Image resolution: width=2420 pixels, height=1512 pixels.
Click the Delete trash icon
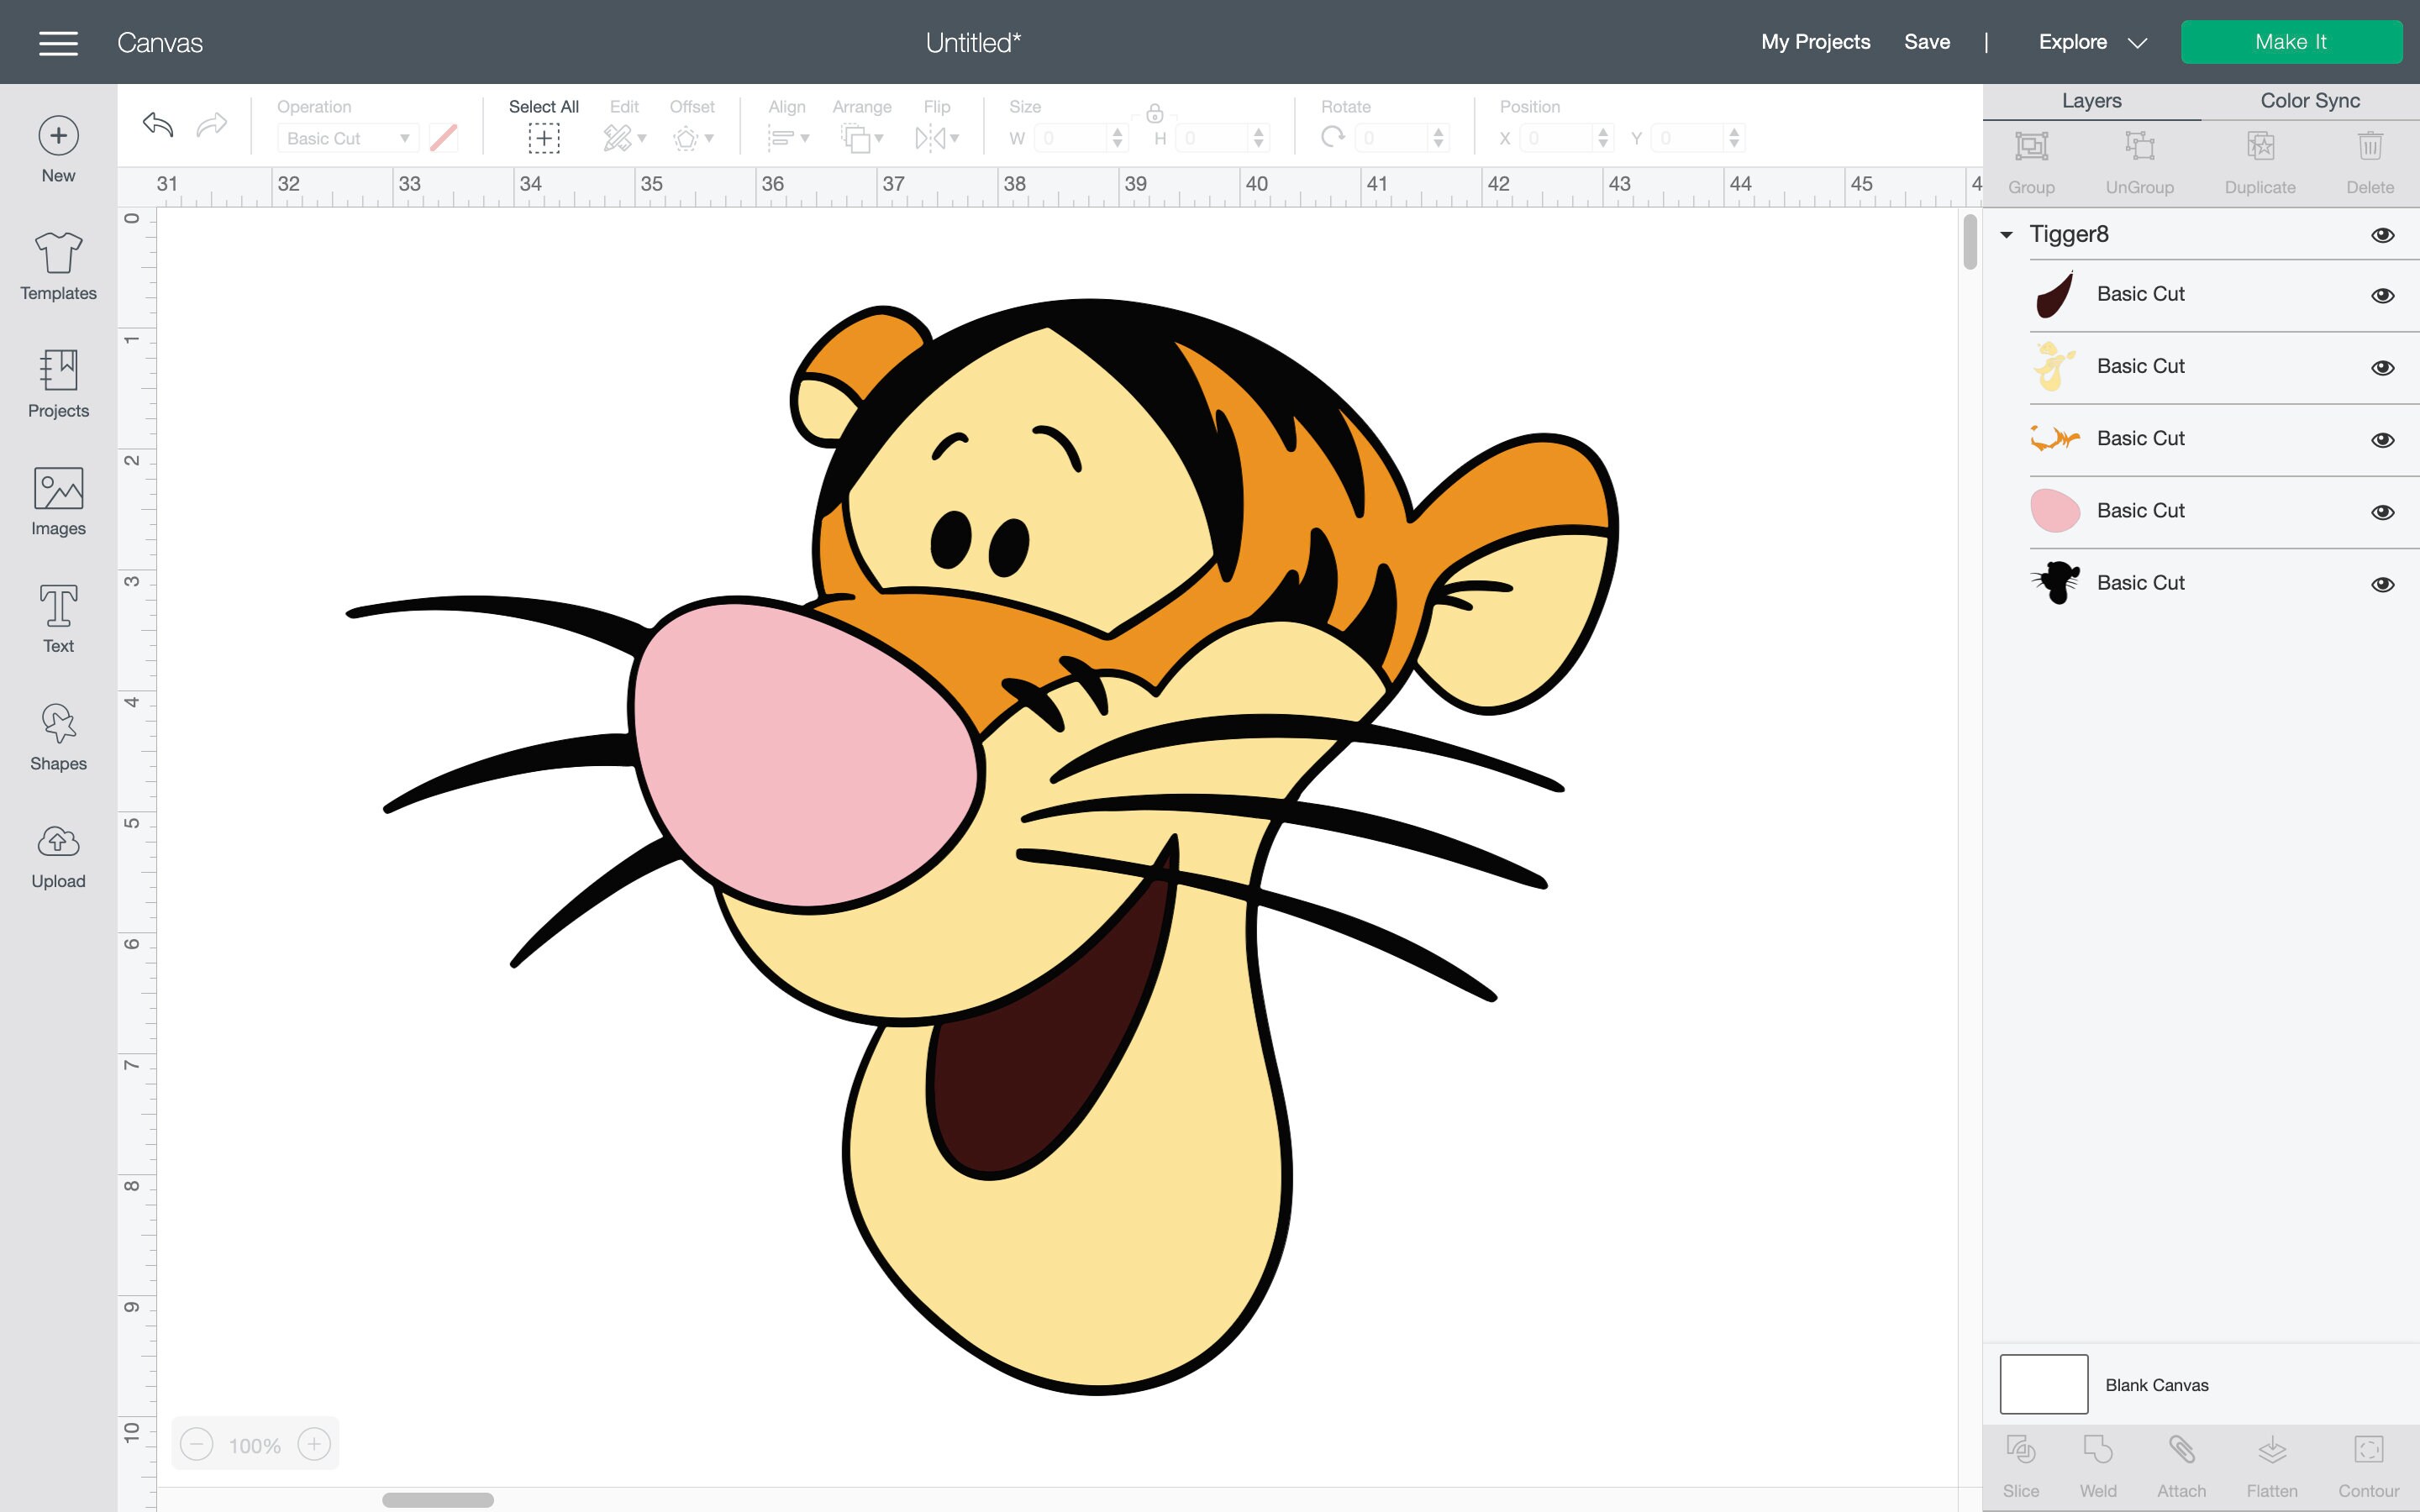point(2370,147)
